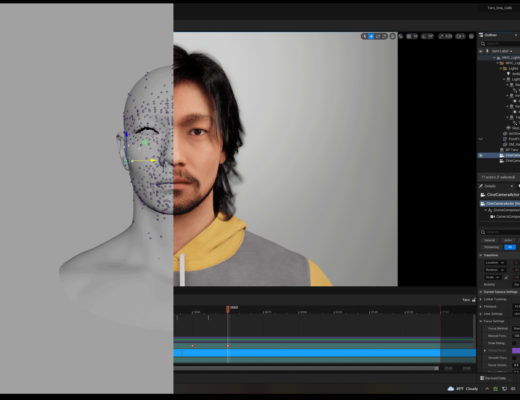
Task: Click the Outliner search field
Action: point(502,44)
